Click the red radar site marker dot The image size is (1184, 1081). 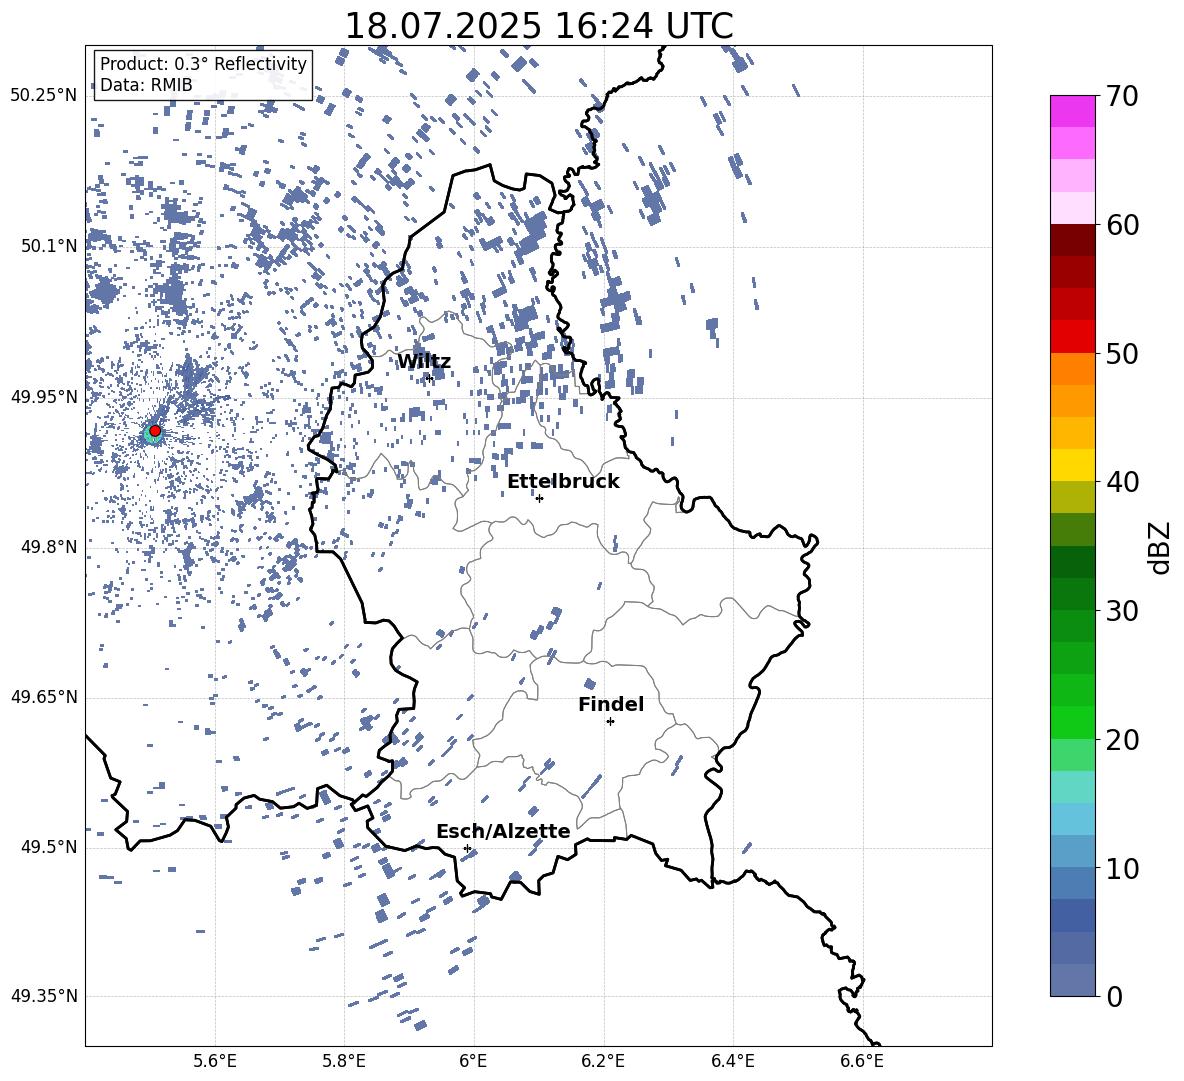[x=155, y=431]
